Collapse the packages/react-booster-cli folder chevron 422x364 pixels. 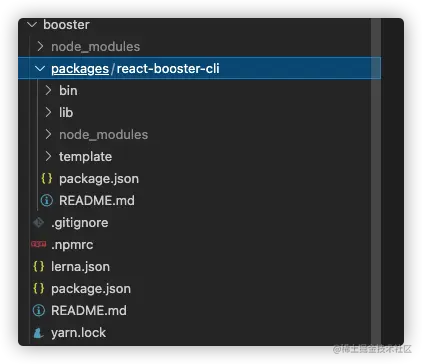point(40,69)
